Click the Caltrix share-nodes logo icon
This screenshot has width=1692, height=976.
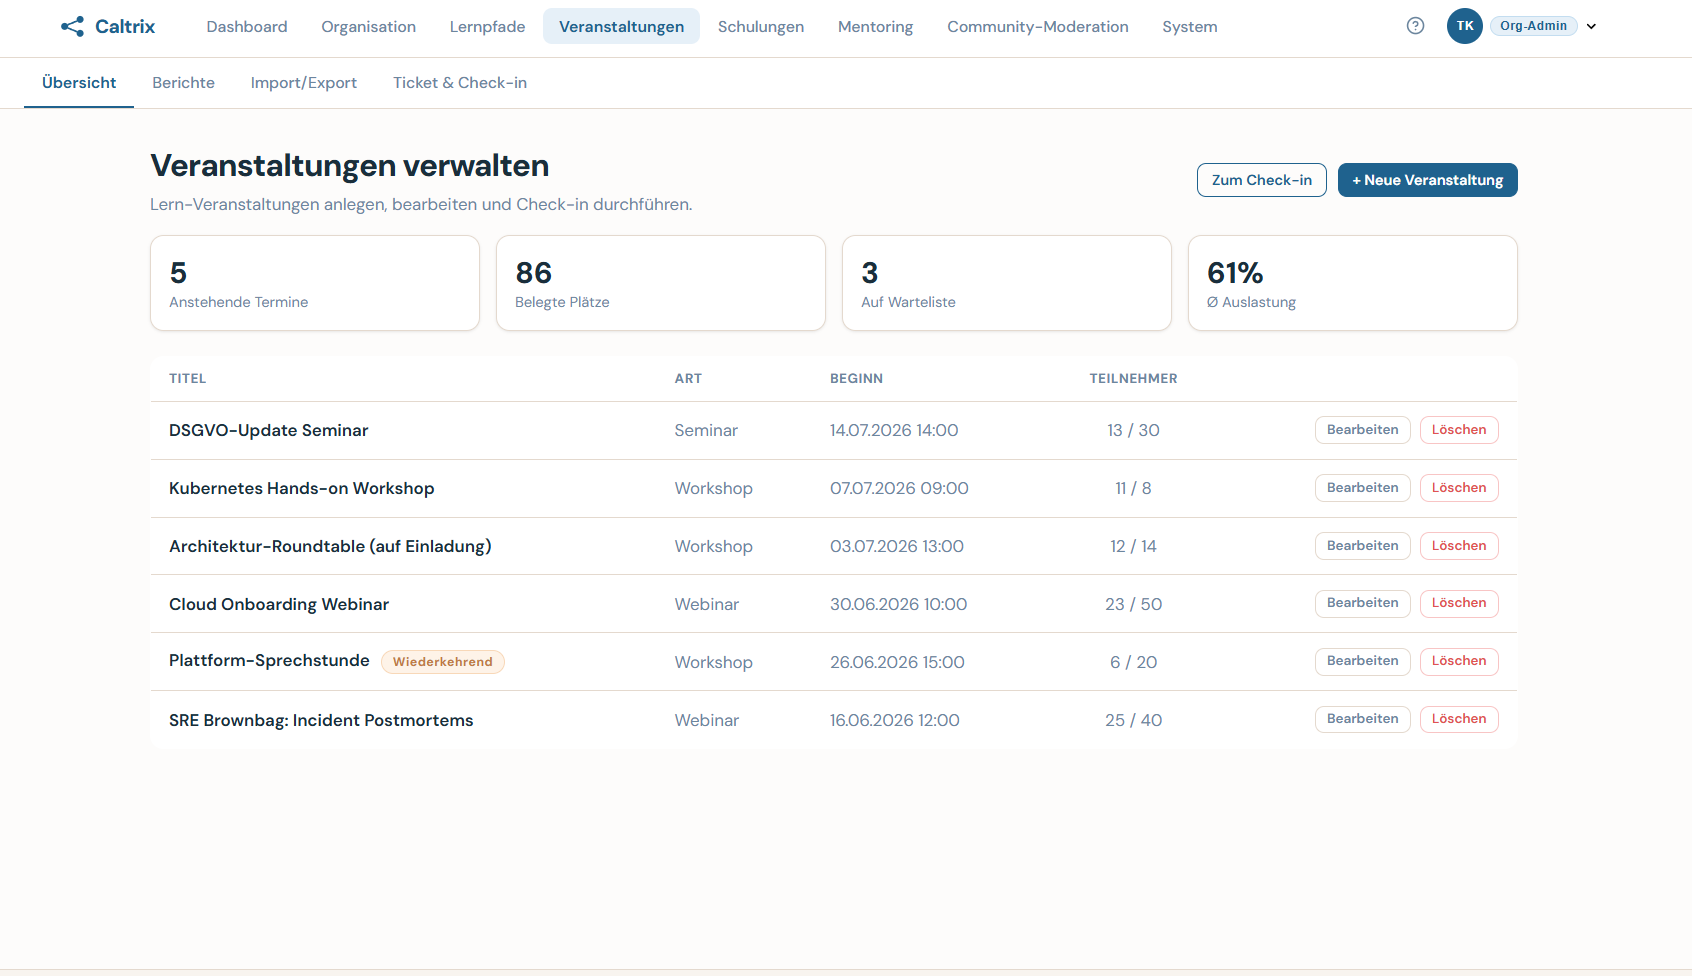tap(72, 26)
